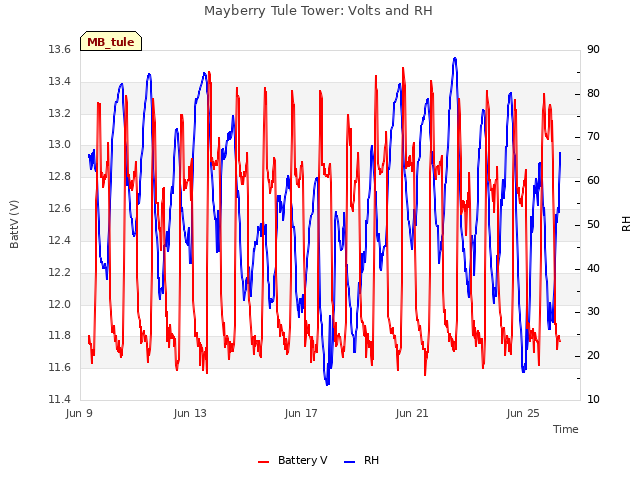The image size is (640, 480).
Task: Click the Jun 13 x-axis tick label
Action: (x=190, y=413)
